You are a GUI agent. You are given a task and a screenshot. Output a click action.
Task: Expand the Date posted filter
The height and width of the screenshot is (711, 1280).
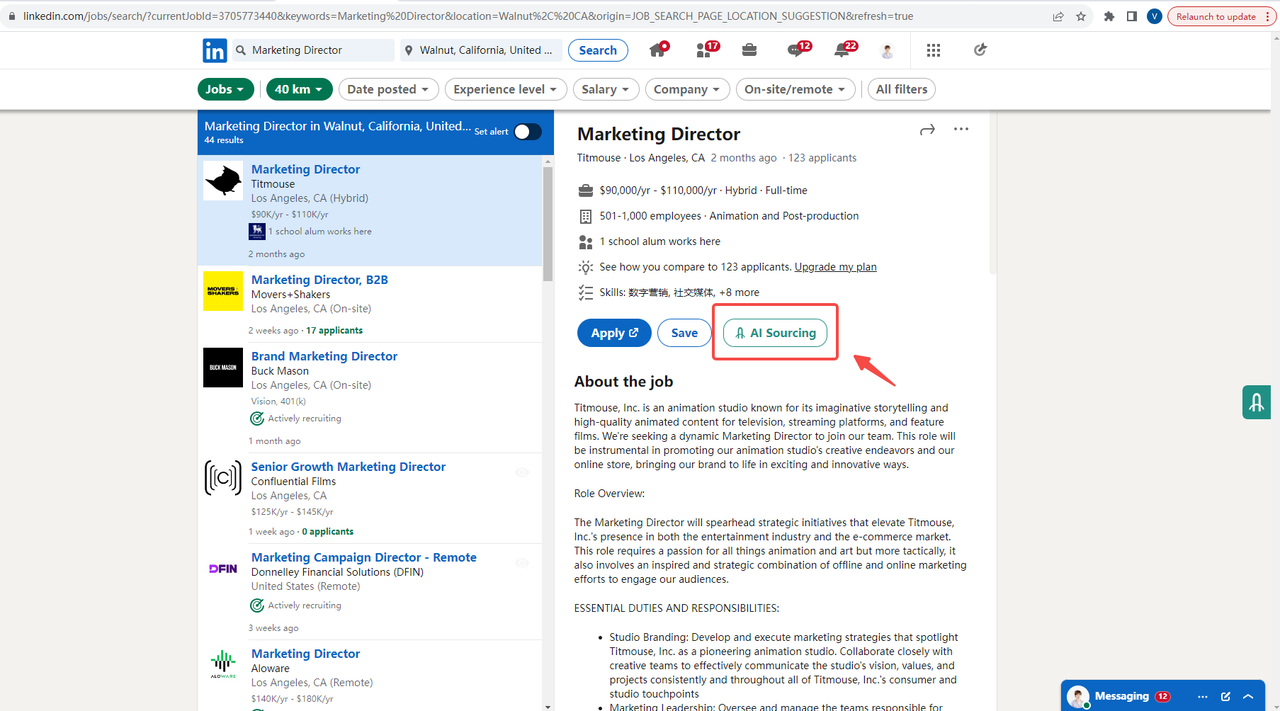388,89
